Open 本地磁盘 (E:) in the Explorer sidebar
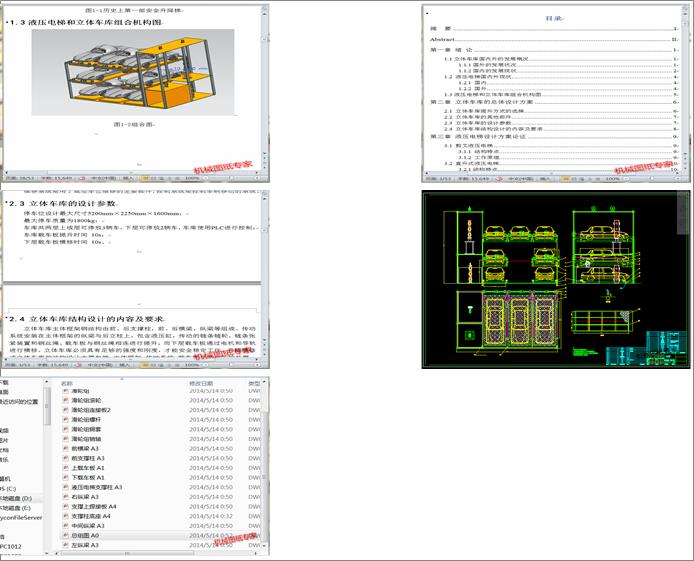The image size is (694, 561). 15,508
